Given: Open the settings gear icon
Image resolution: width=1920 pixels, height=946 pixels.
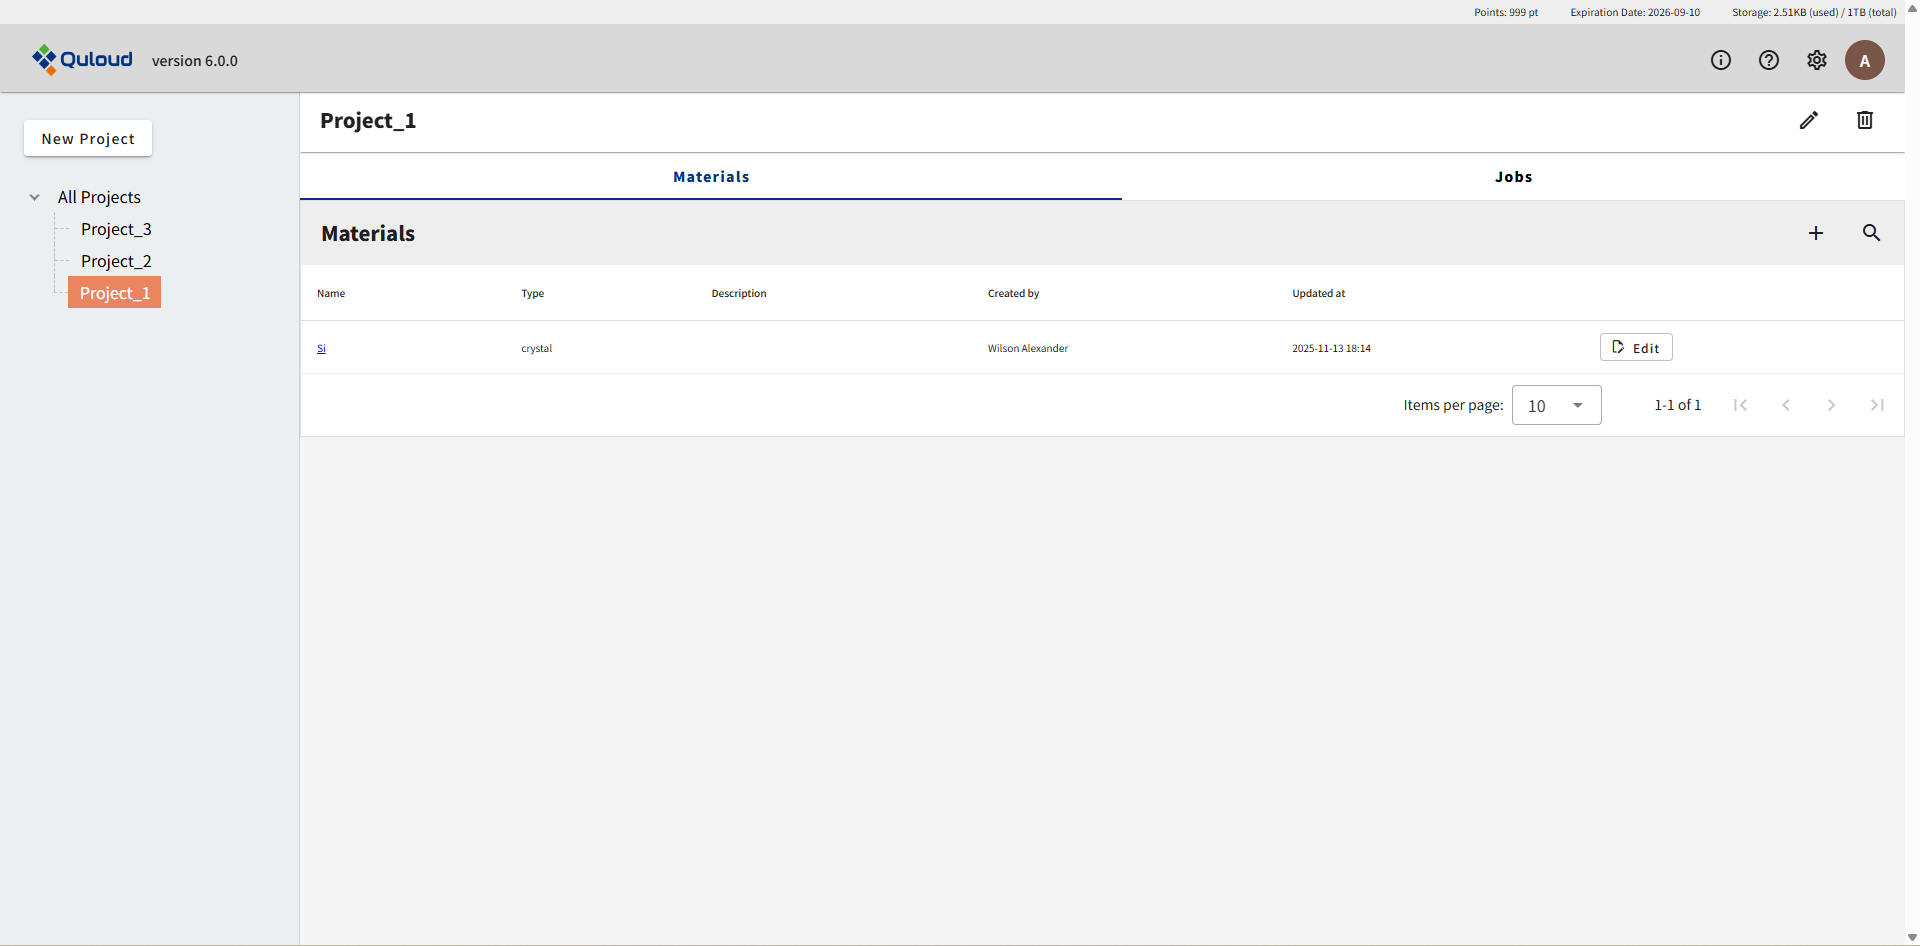Looking at the screenshot, I should (1816, 60).
